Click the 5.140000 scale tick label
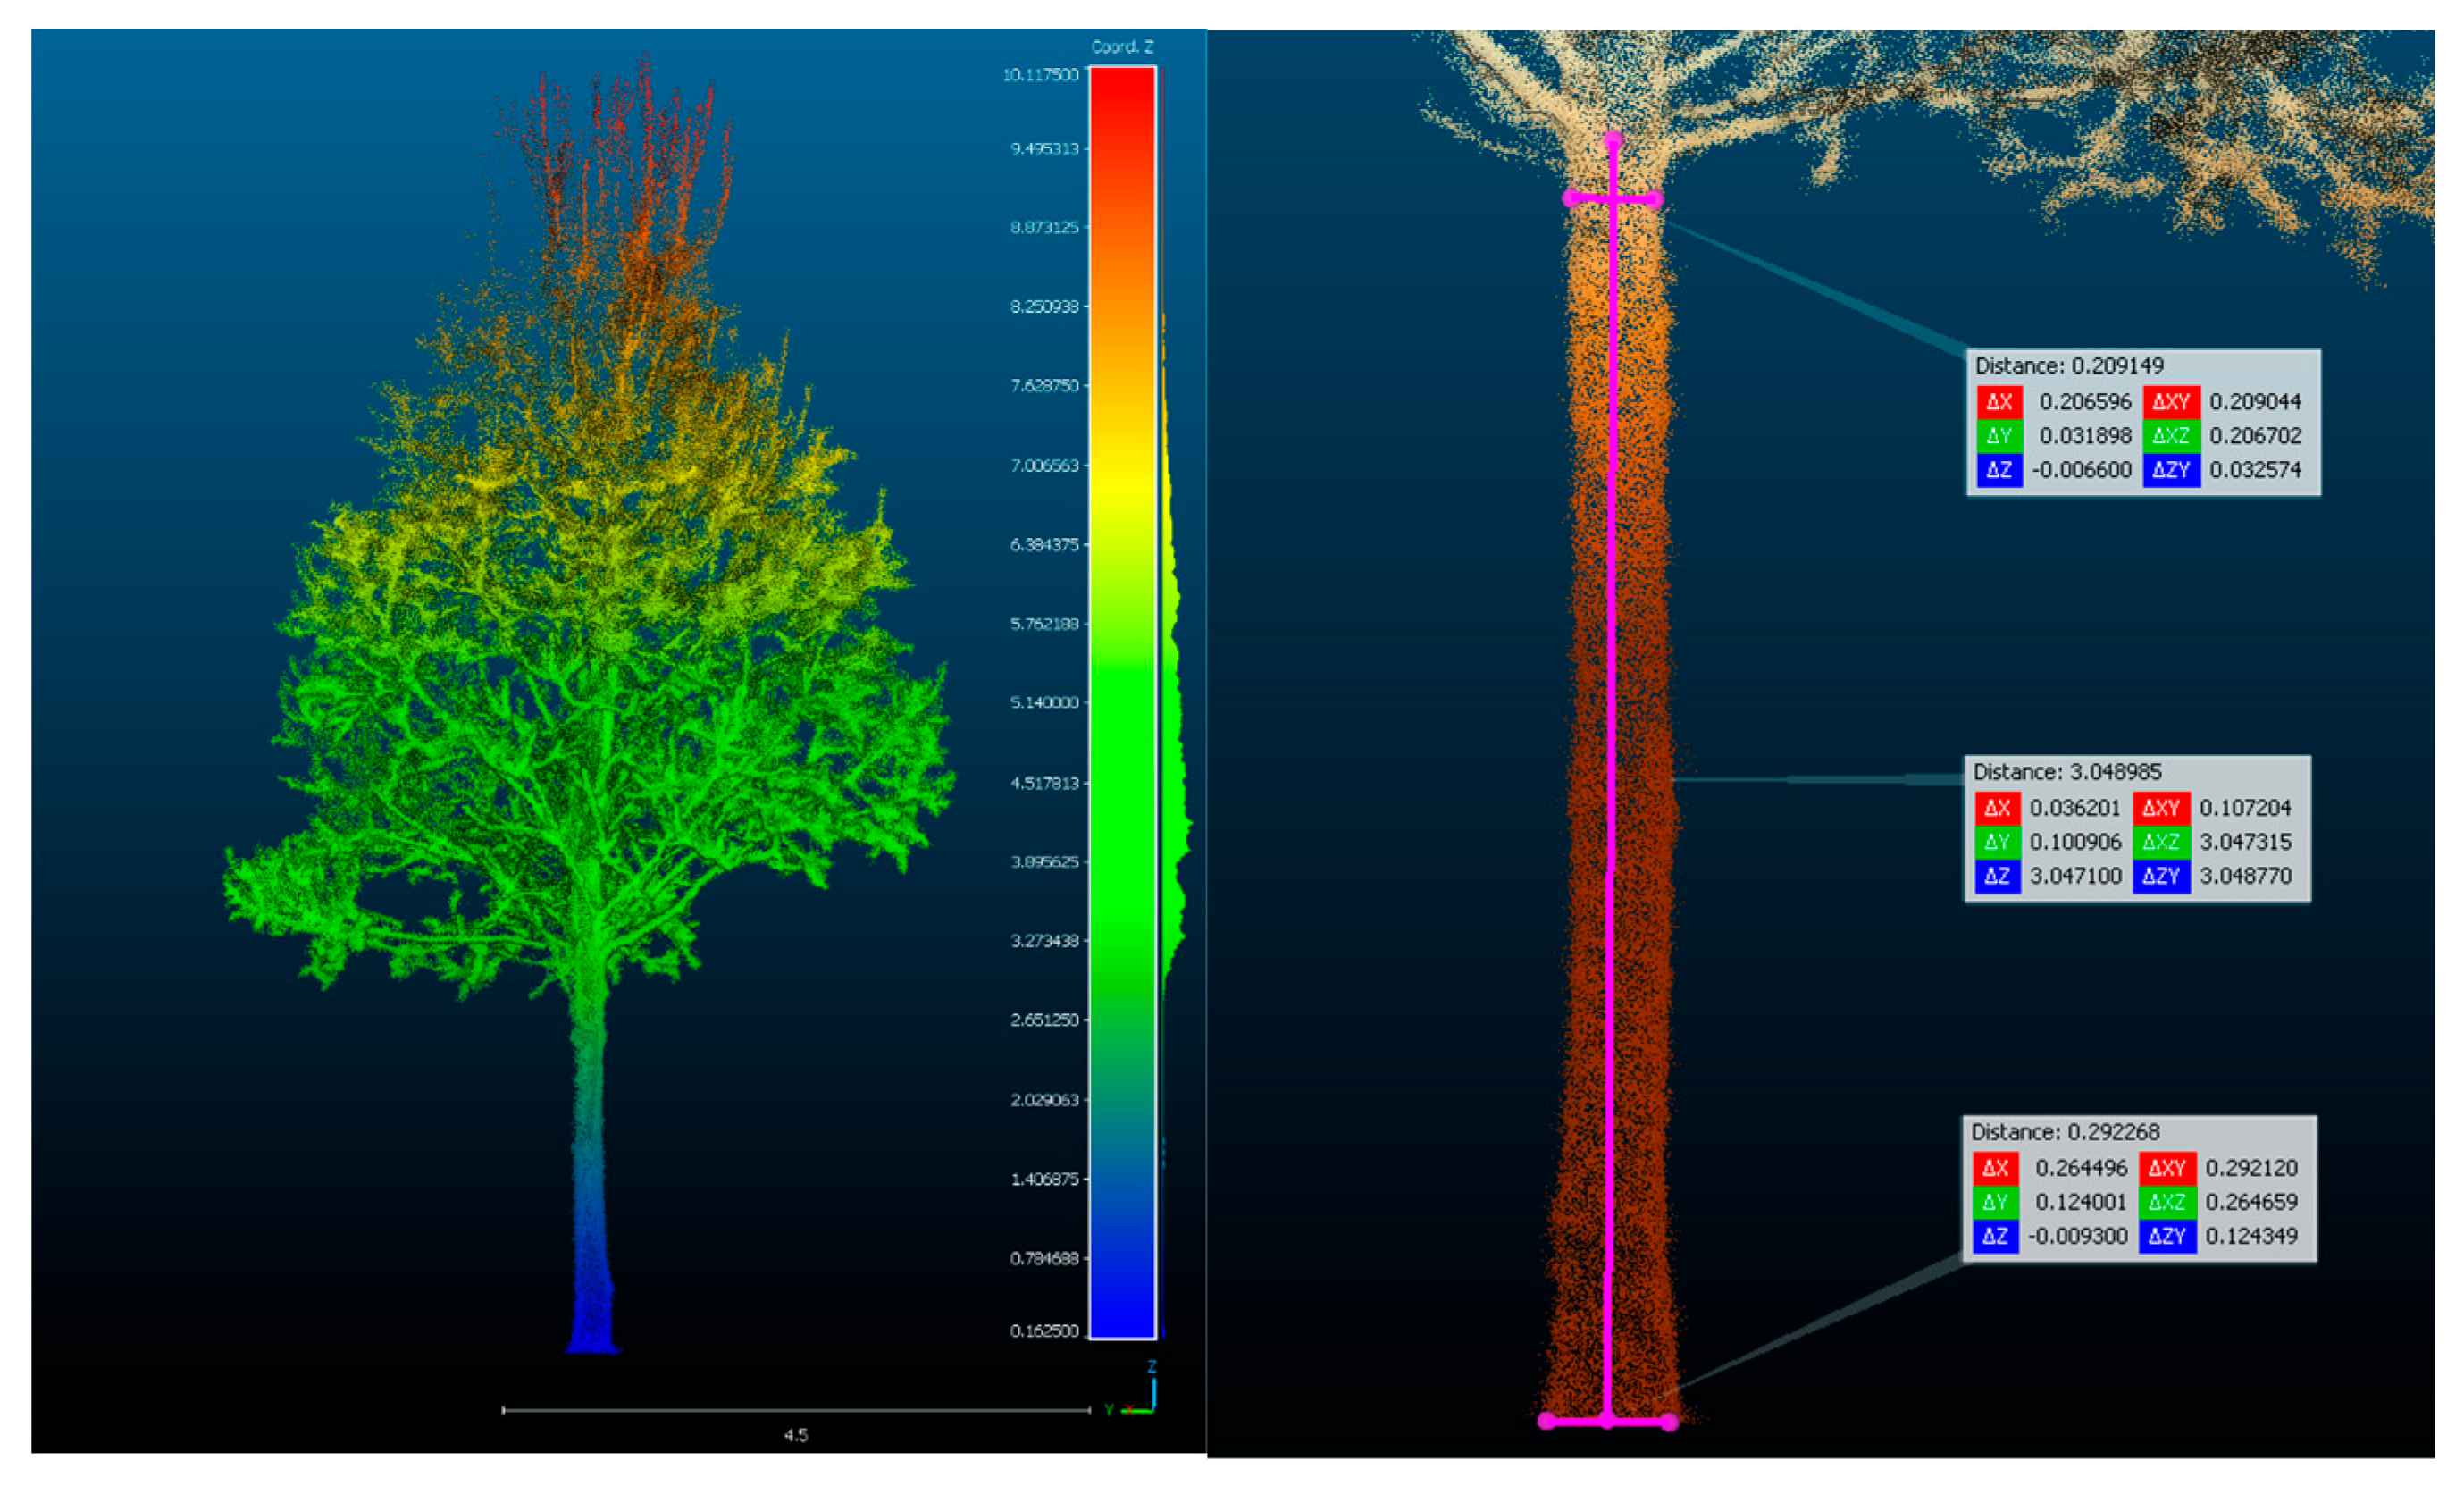Image resolution: width=2464 pixels, height=1486 pixels. [1044, 703]
